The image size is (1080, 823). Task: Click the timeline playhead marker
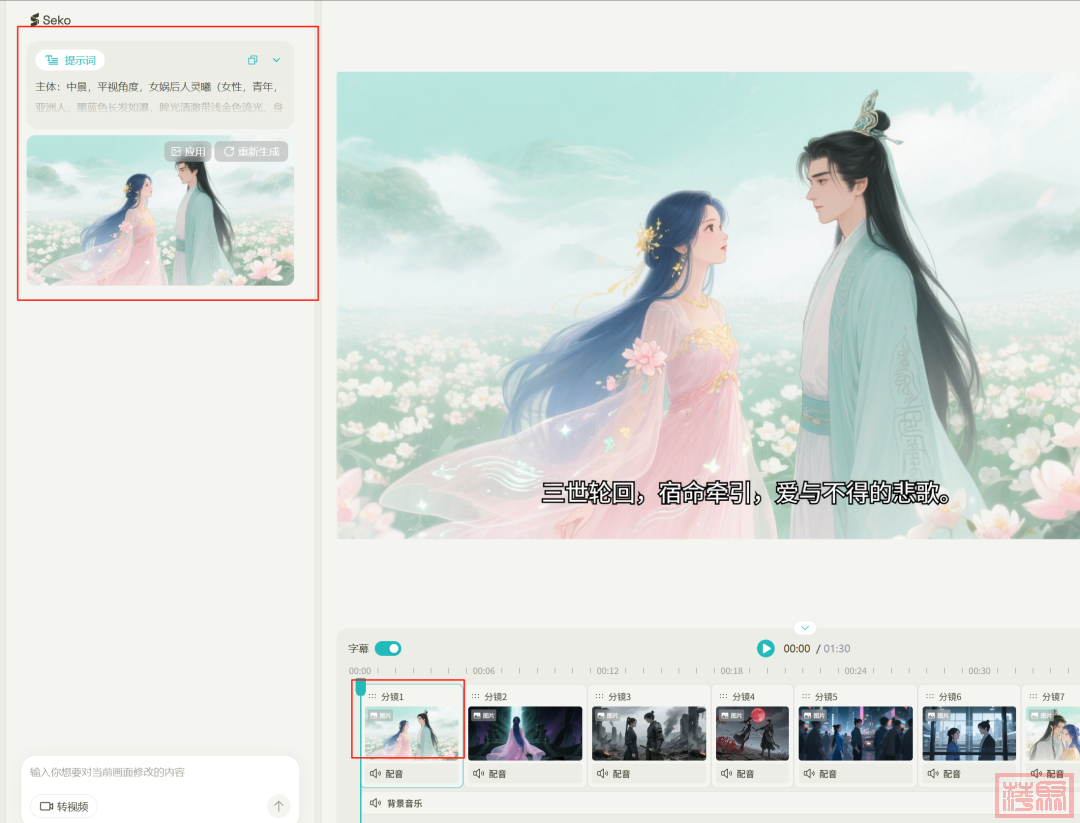coord(360,687)
